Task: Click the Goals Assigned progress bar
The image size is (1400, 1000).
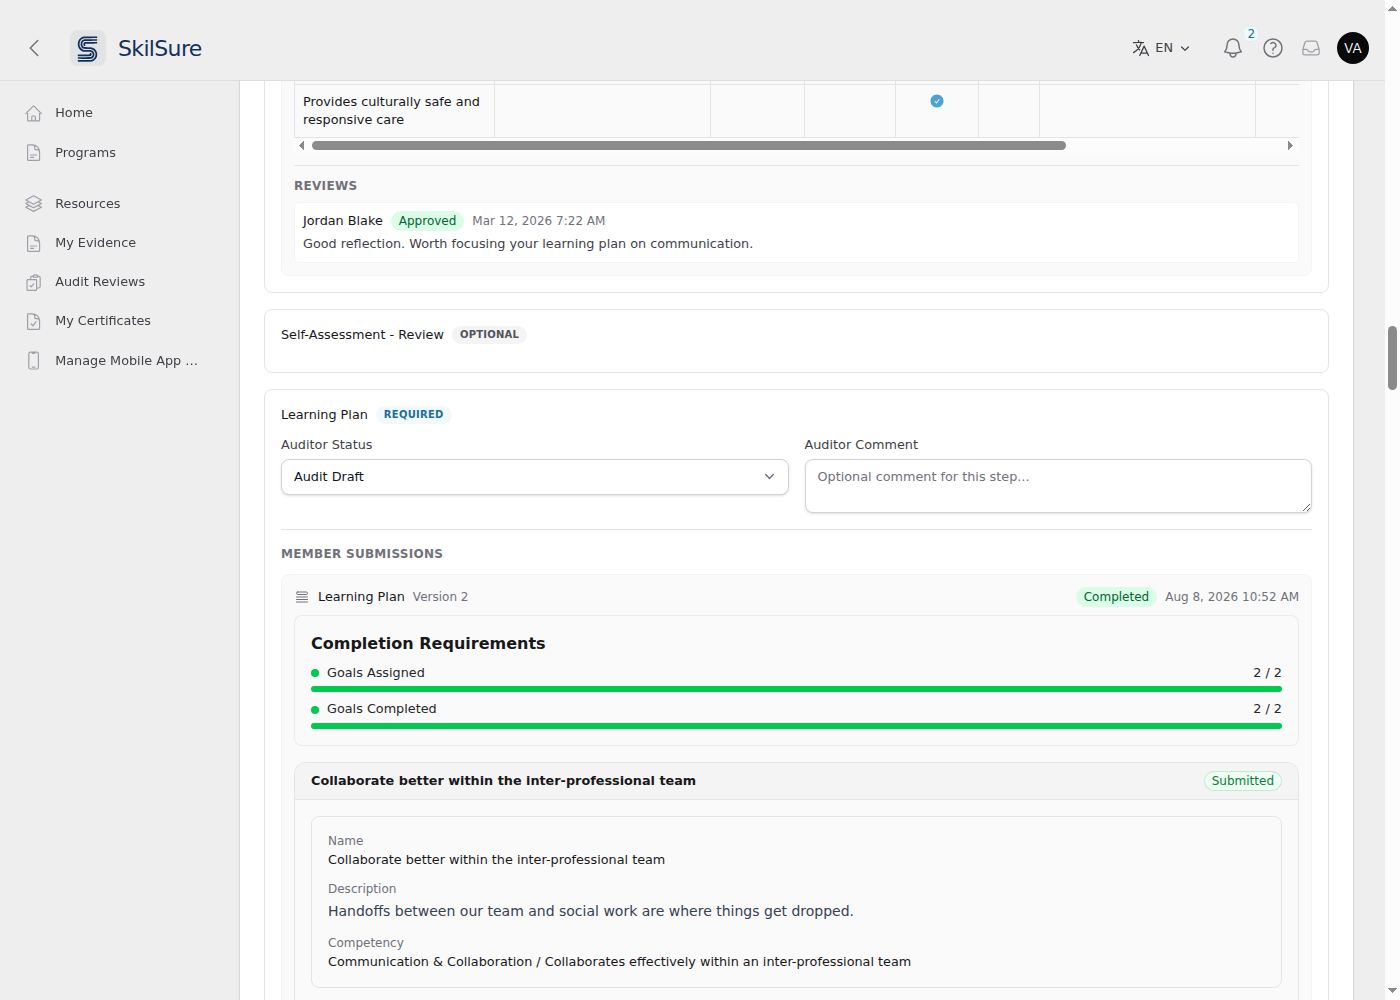Action: (x=796, y=689)
